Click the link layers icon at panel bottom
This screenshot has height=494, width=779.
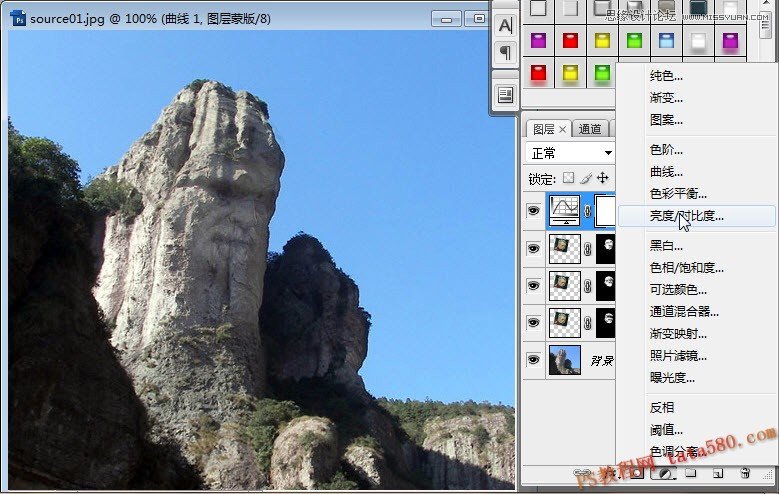click(580, 473)
